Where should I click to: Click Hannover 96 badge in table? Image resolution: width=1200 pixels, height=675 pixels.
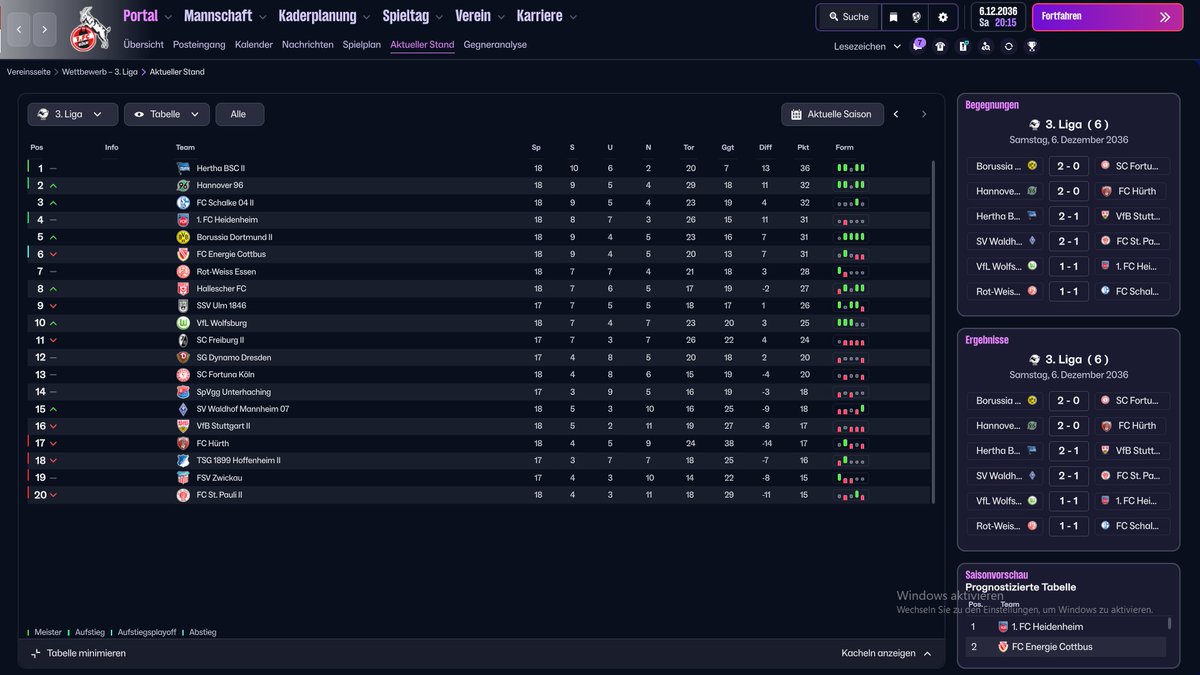click(x=183, y=185)
